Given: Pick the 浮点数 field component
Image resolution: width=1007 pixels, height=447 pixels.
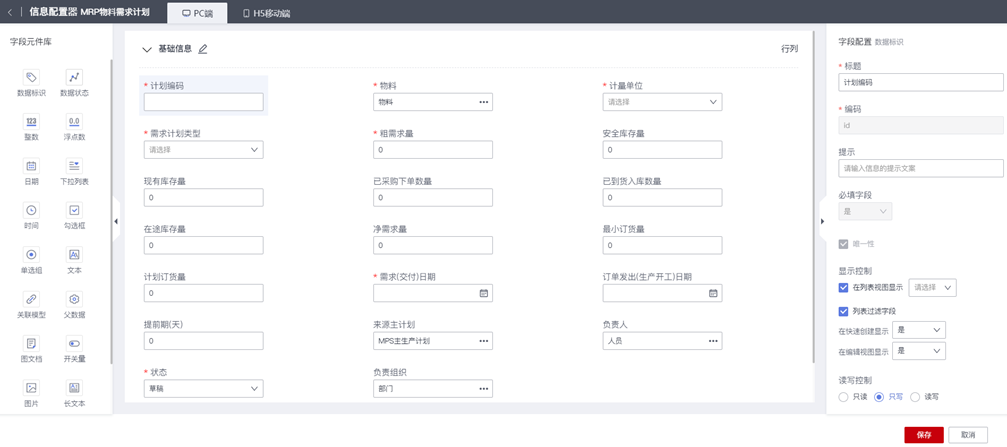Looking at the screenshot, I should click(x=74, y=122).
